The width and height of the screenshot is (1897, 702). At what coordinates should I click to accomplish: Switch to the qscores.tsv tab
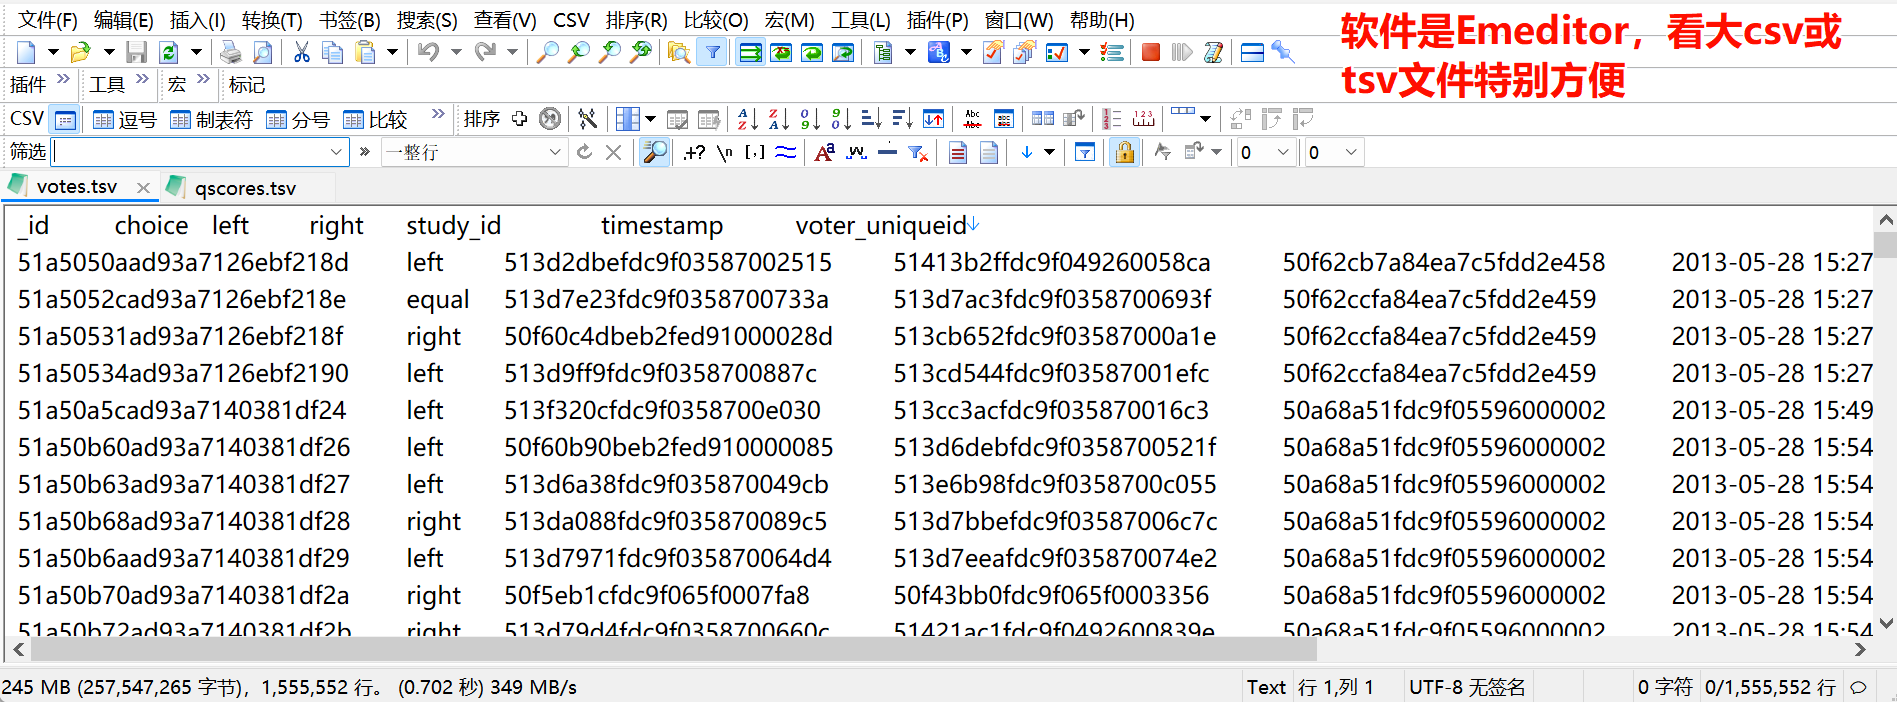(245, 188)
